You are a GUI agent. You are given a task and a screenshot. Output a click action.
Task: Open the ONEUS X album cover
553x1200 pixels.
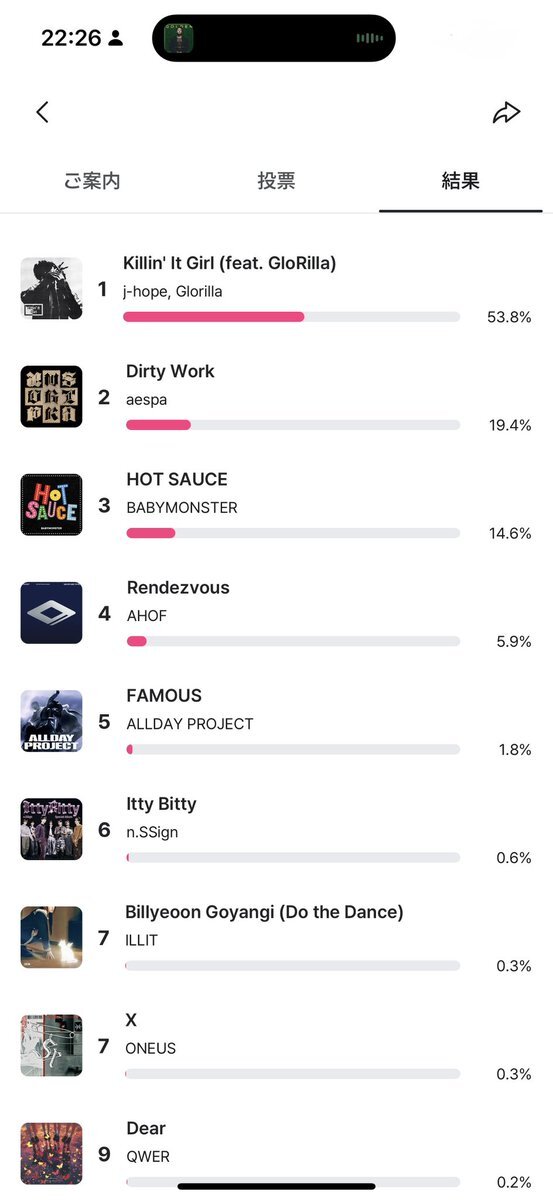click(x=51, y=1045)
